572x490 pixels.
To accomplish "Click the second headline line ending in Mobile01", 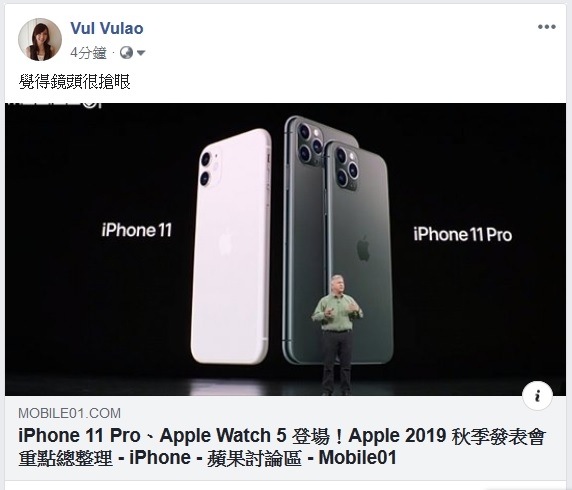I will [207, 458].
